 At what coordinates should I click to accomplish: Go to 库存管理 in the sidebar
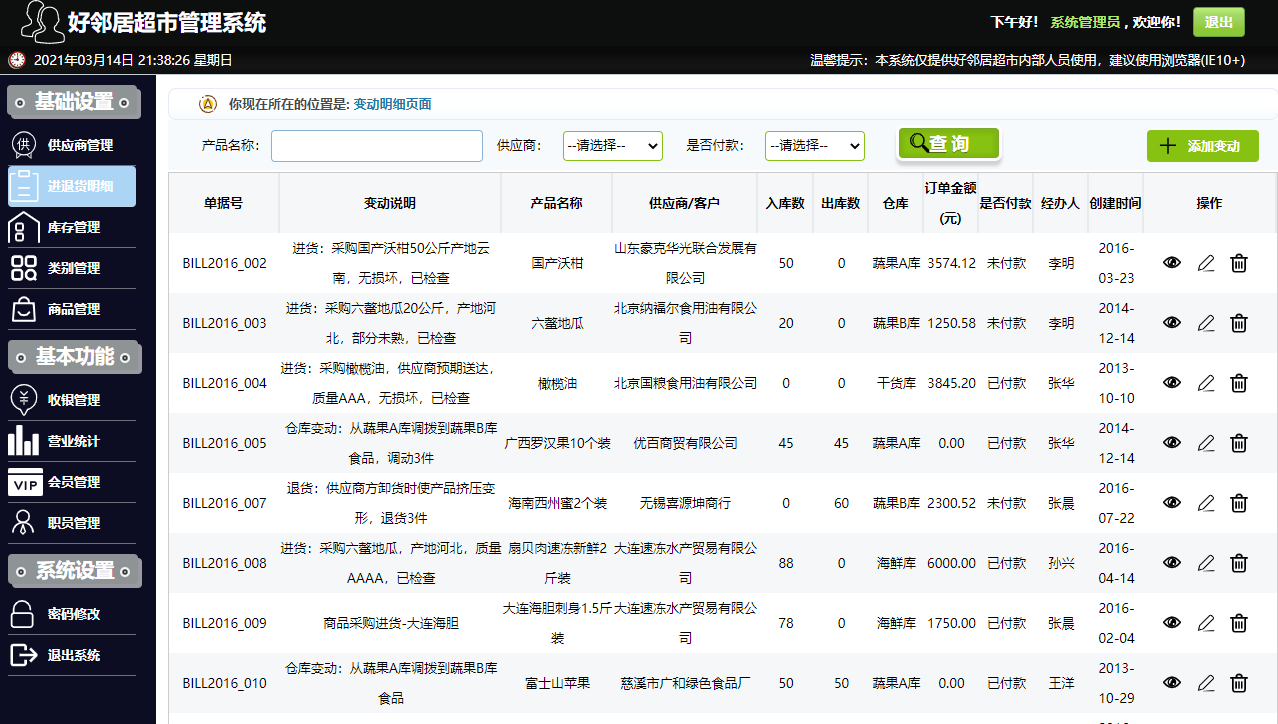(x=72, y=227)
